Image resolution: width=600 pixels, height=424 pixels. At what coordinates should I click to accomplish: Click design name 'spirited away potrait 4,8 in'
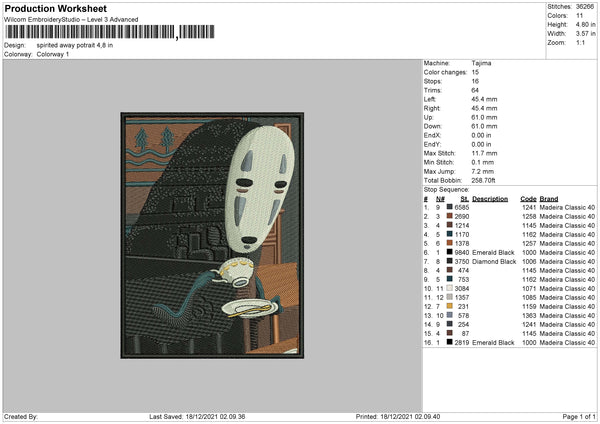point(75,45)
